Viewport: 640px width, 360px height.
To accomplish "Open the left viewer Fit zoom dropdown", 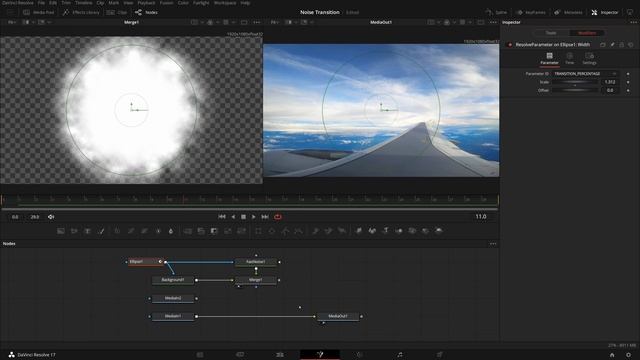I will pyautogui.click(x=12, y=22).
